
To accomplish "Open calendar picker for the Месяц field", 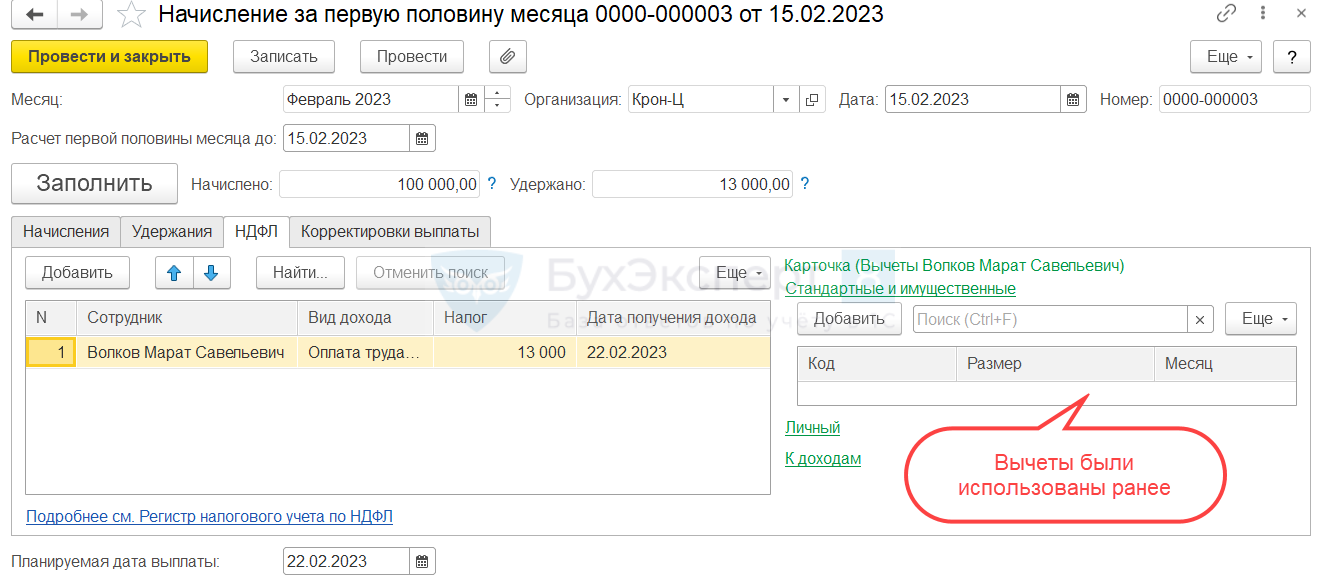I will tap(471, 99).
